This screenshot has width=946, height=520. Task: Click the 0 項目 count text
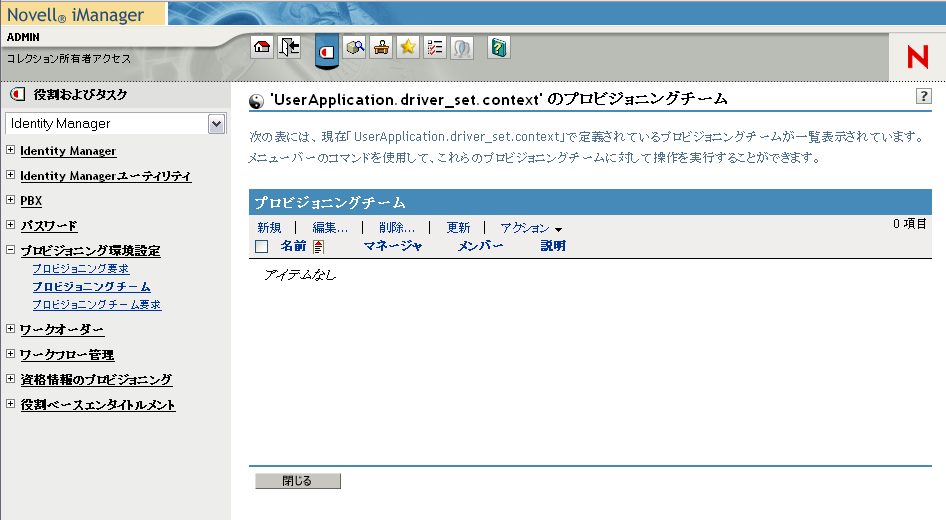point(910,224)
